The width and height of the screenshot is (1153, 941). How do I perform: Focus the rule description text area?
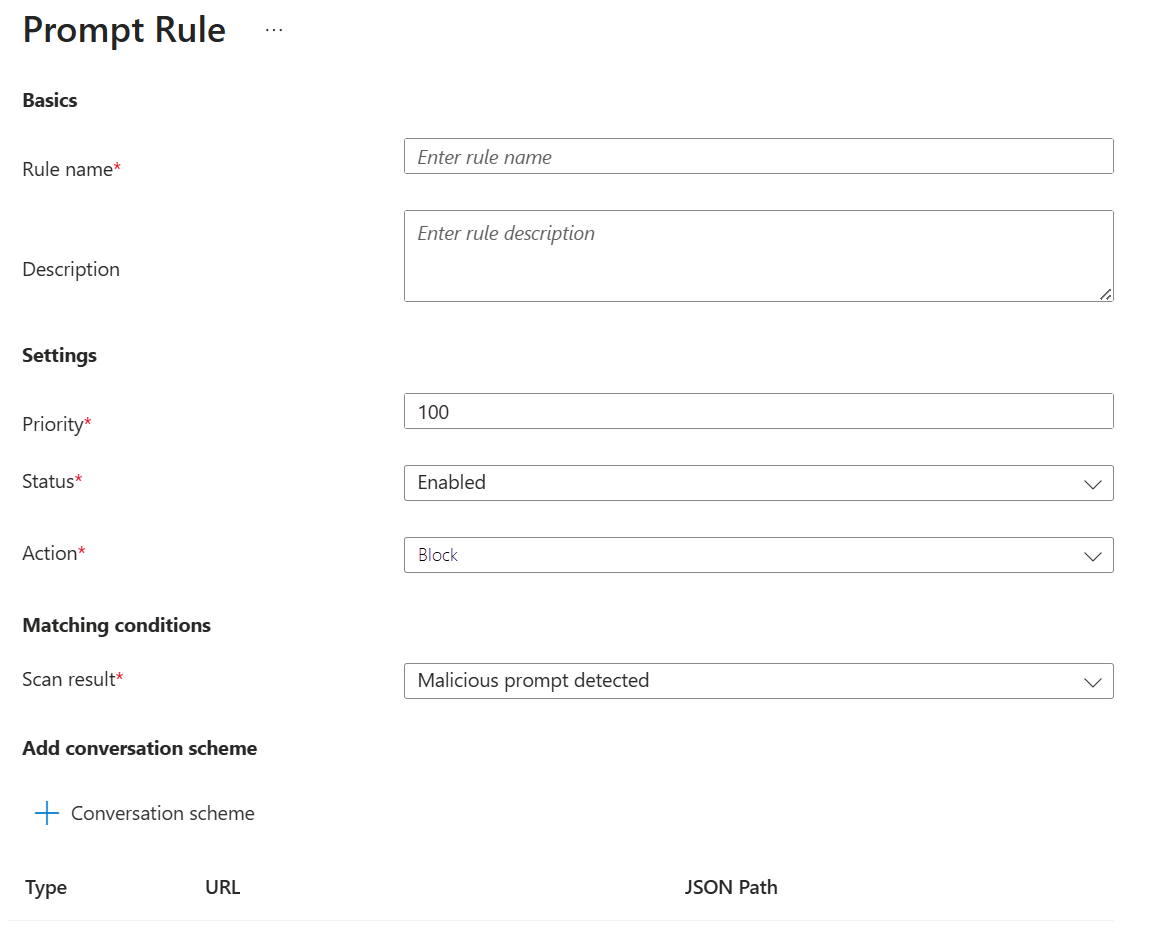[x=757, y=255]
